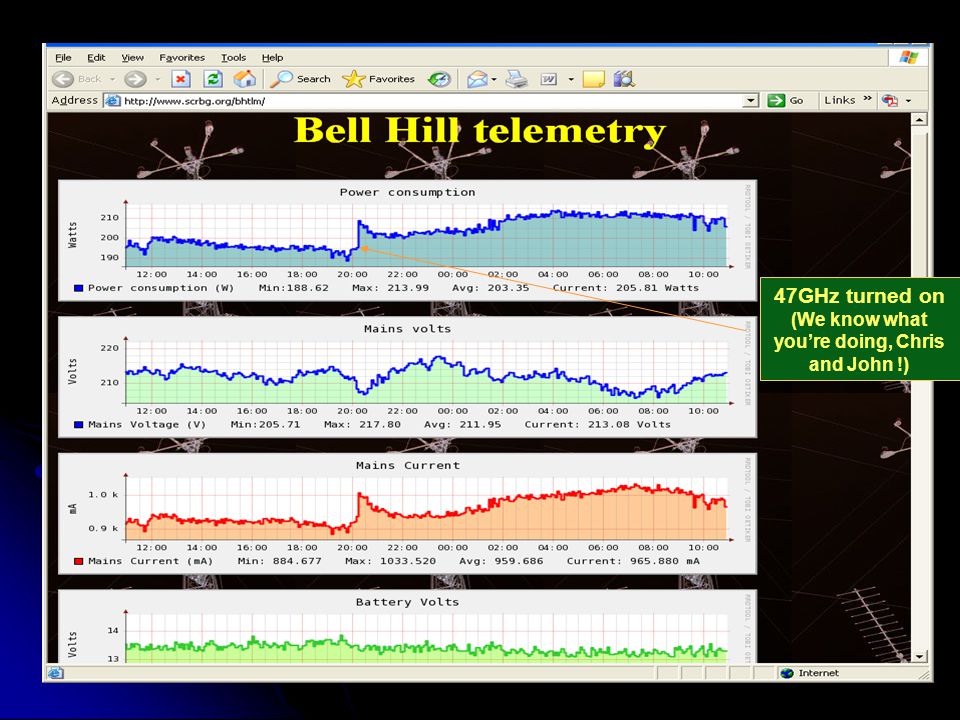
Task: Open the History clock icon
Action: click(439, 79)
